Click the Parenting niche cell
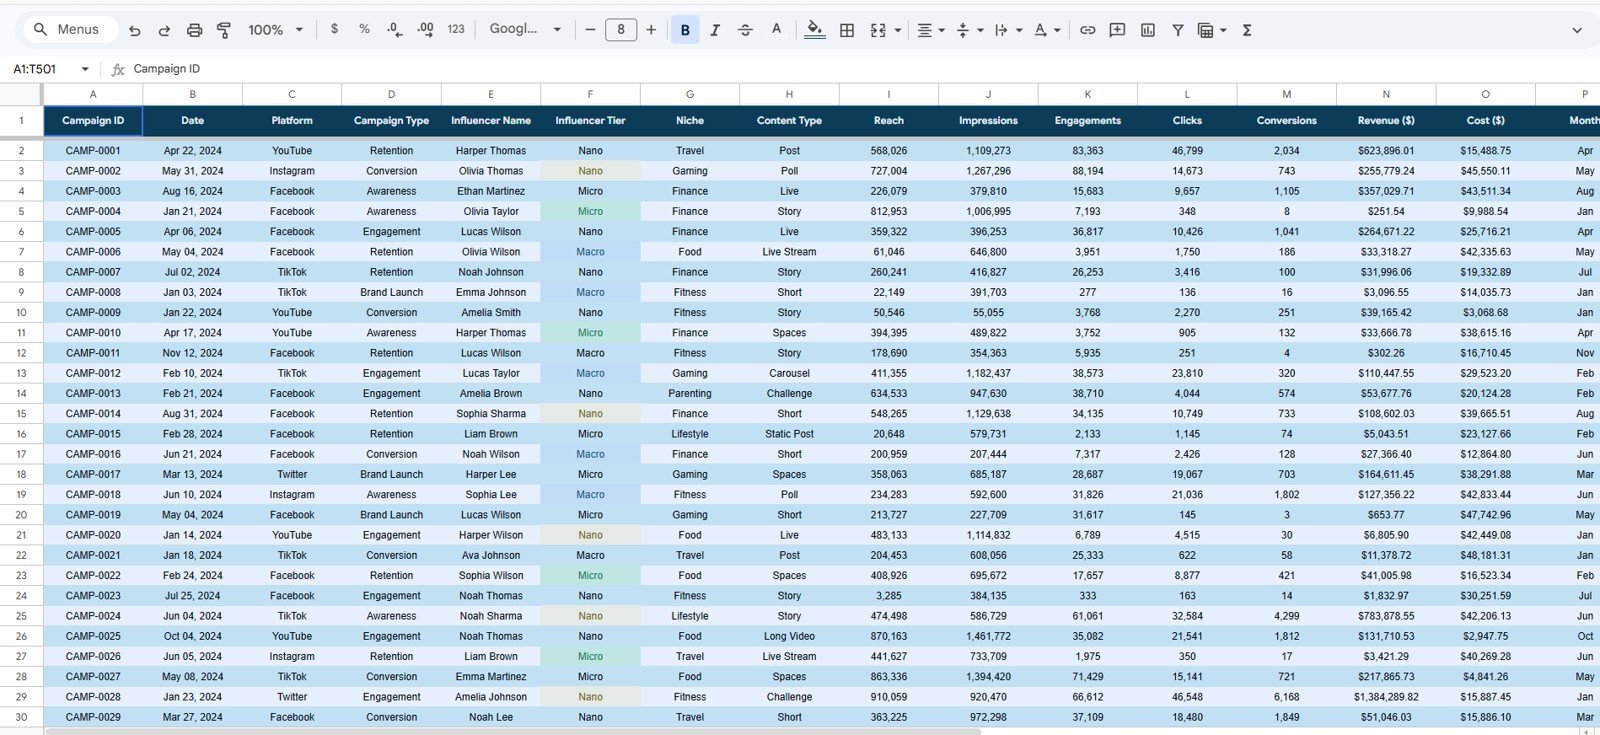Viewport: 1600px width, 735px height. [690, 394]
